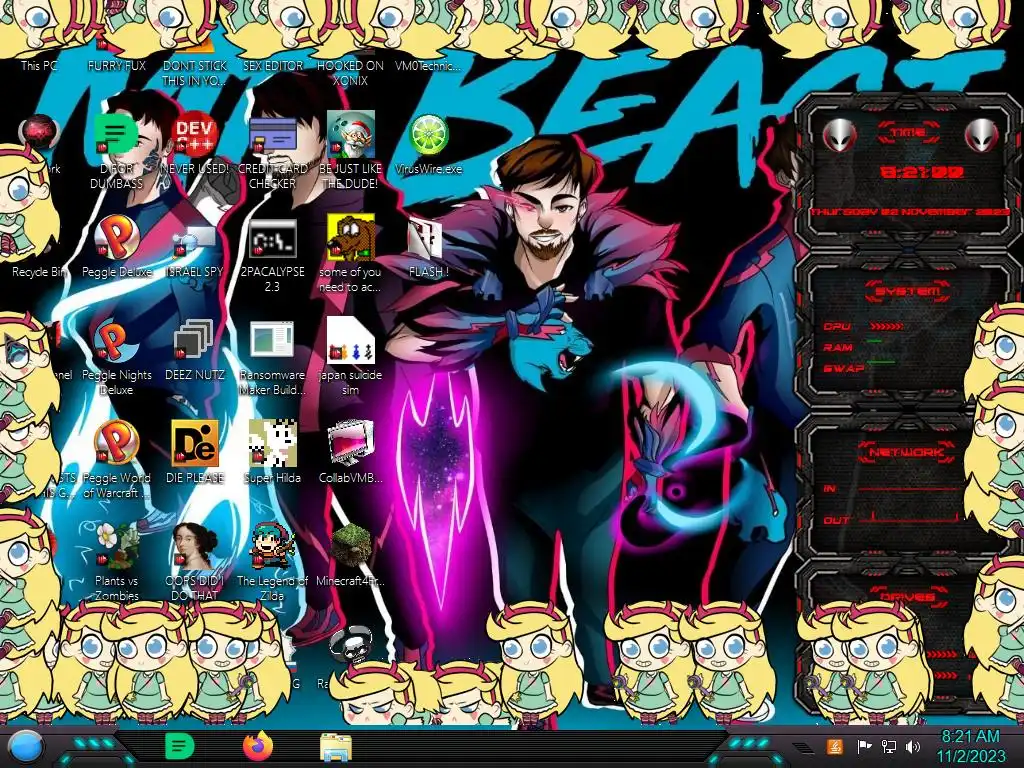The height and width of the screenshot is (768, 1024).
Task: Click the network OUT graph line
Action: pyautogui.click(x=910, y=519)
